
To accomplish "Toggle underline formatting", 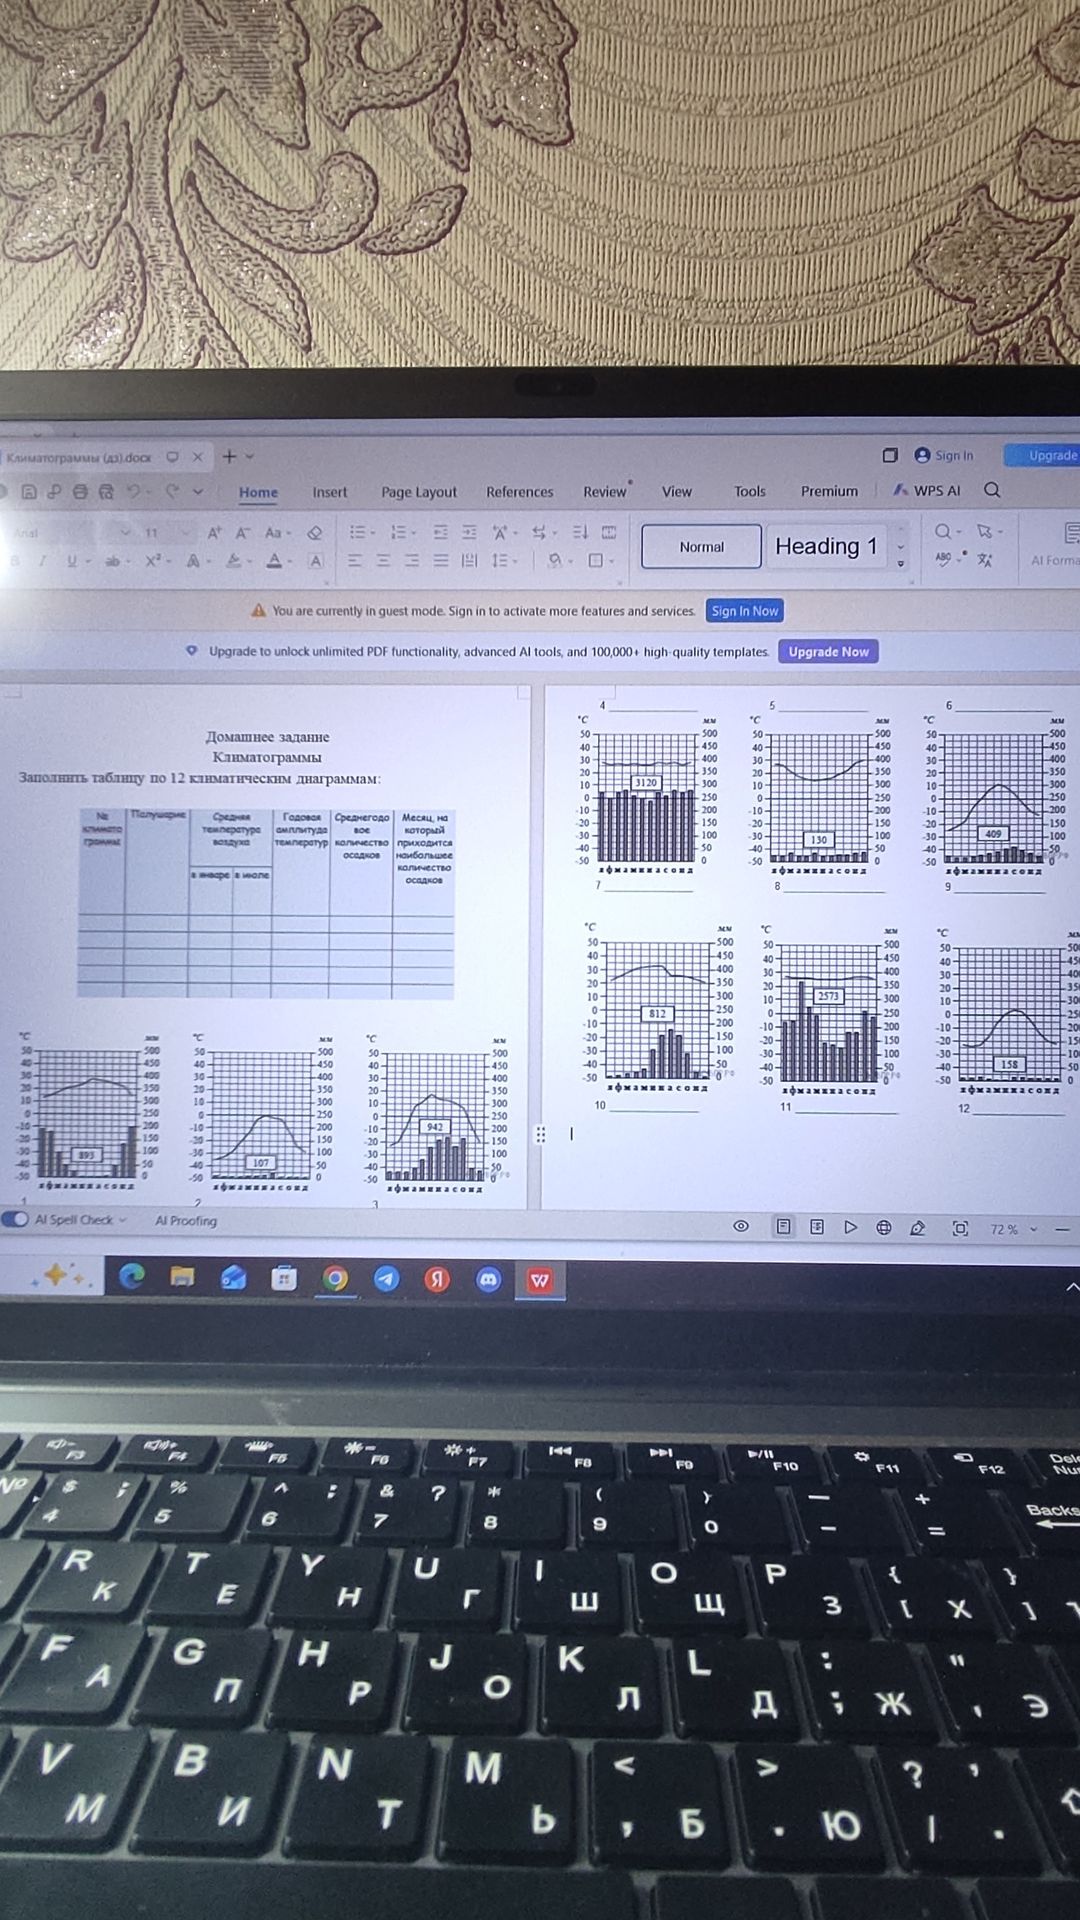I will click(x=72, y=561).
